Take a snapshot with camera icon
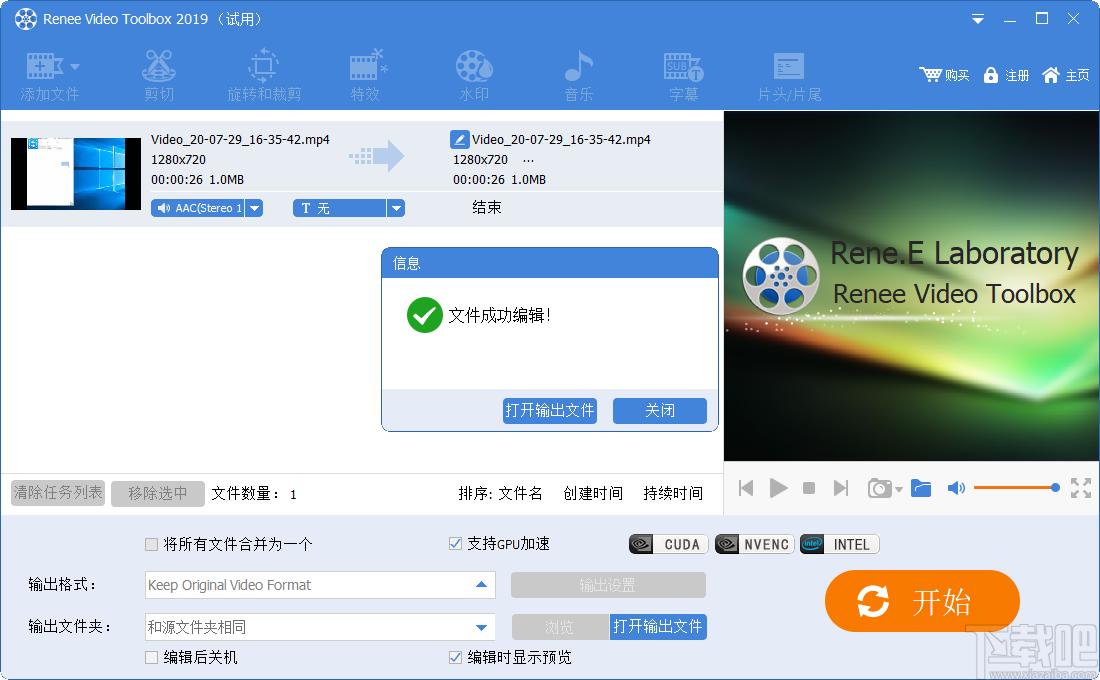 click(879, 488)
